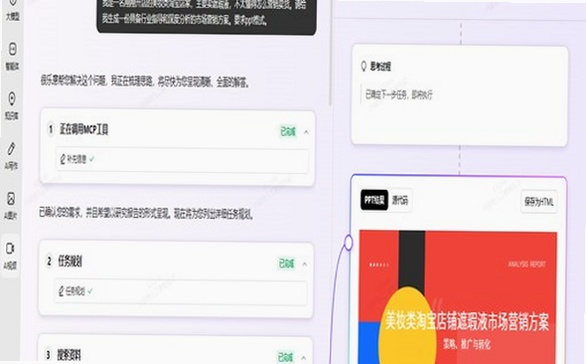The image size is (586, 364).
Task: Open the PPT slide preview thumbnail
Action: coord(458,297)
